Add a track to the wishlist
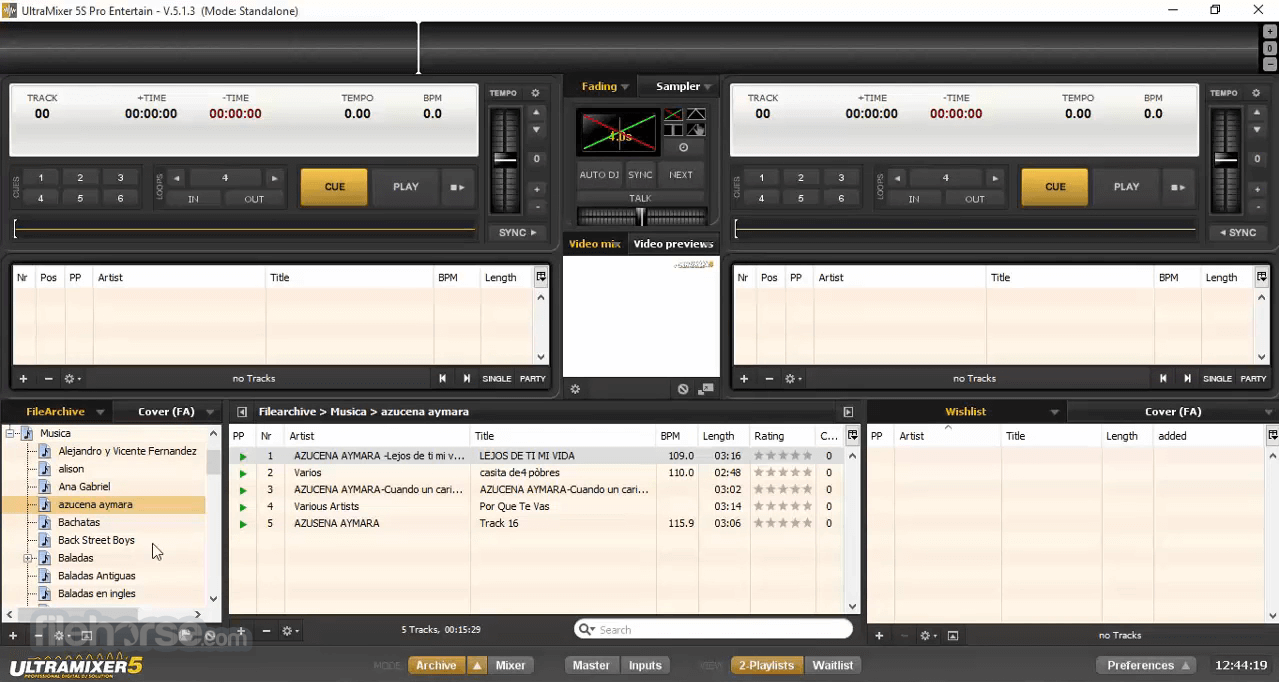Viewport: 1279px width, 682px height. click(879, 635)
